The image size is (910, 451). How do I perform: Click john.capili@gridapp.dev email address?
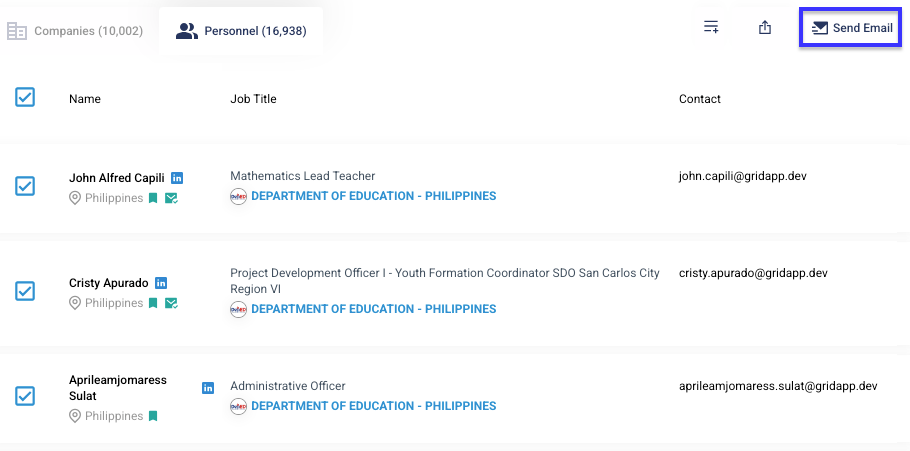click(x=742, y=176)
